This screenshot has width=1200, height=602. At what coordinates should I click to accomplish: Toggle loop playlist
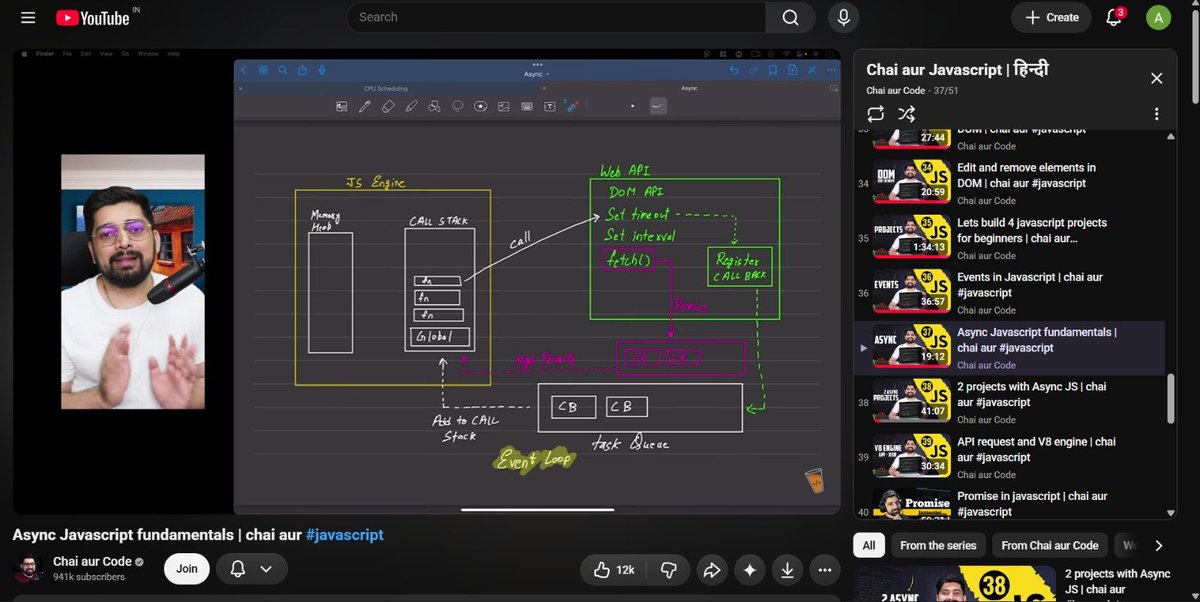pos(876,114)
